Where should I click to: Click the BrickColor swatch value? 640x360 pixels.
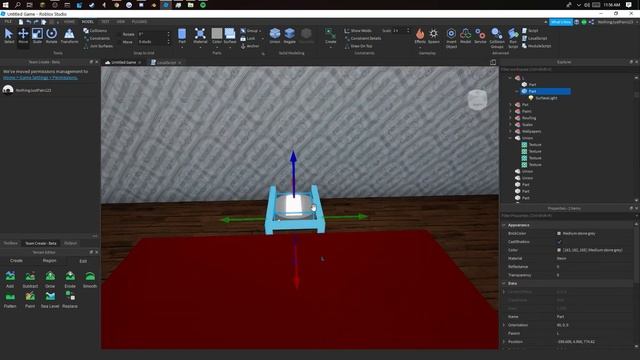(x=559, y=233)
